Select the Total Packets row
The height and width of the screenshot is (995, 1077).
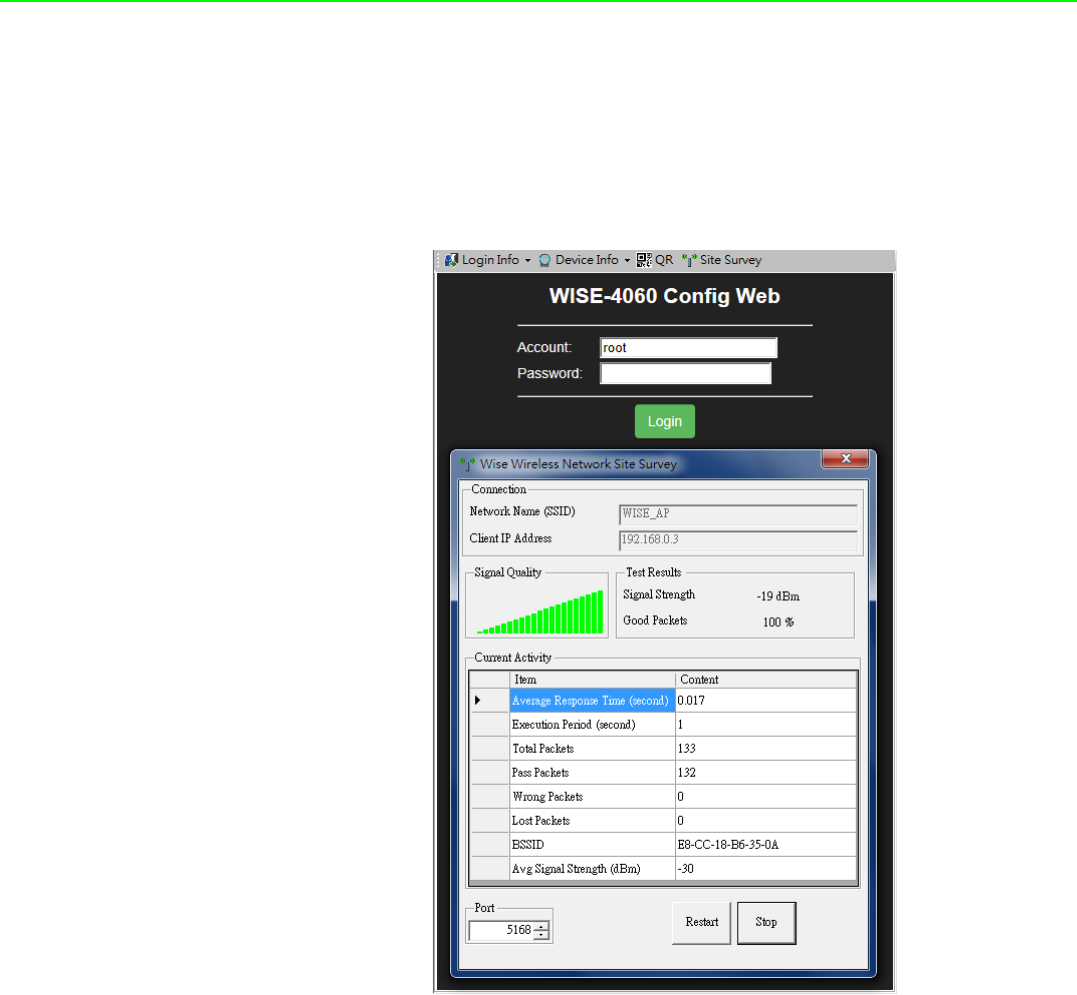click(664, 748)
